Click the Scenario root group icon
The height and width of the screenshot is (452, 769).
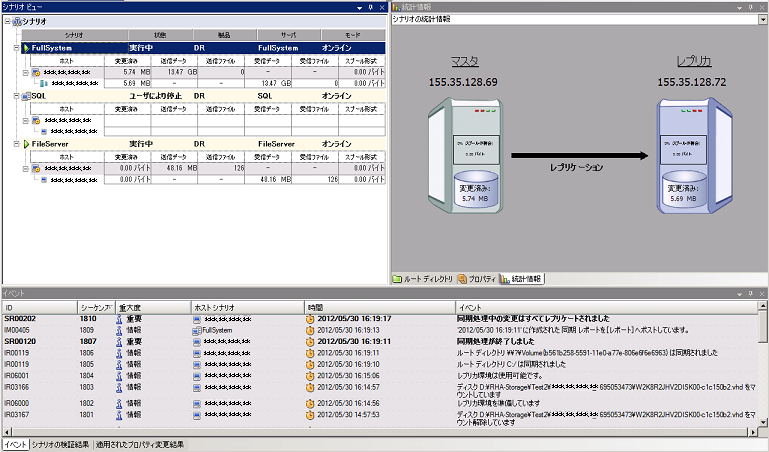click(x=16, y=21)
